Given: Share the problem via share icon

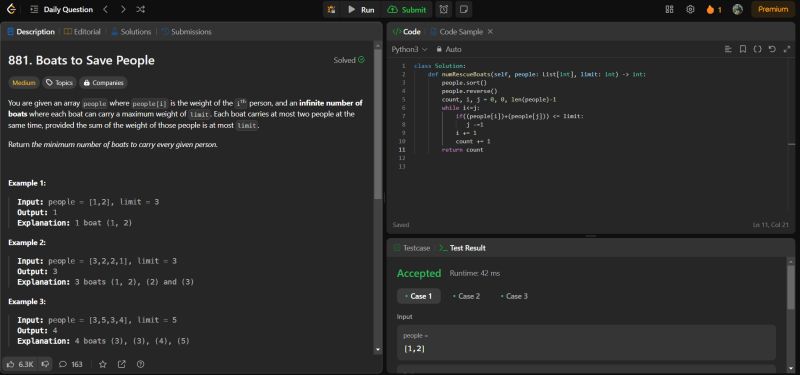Looking at the screenshot, I should (121, 364).
